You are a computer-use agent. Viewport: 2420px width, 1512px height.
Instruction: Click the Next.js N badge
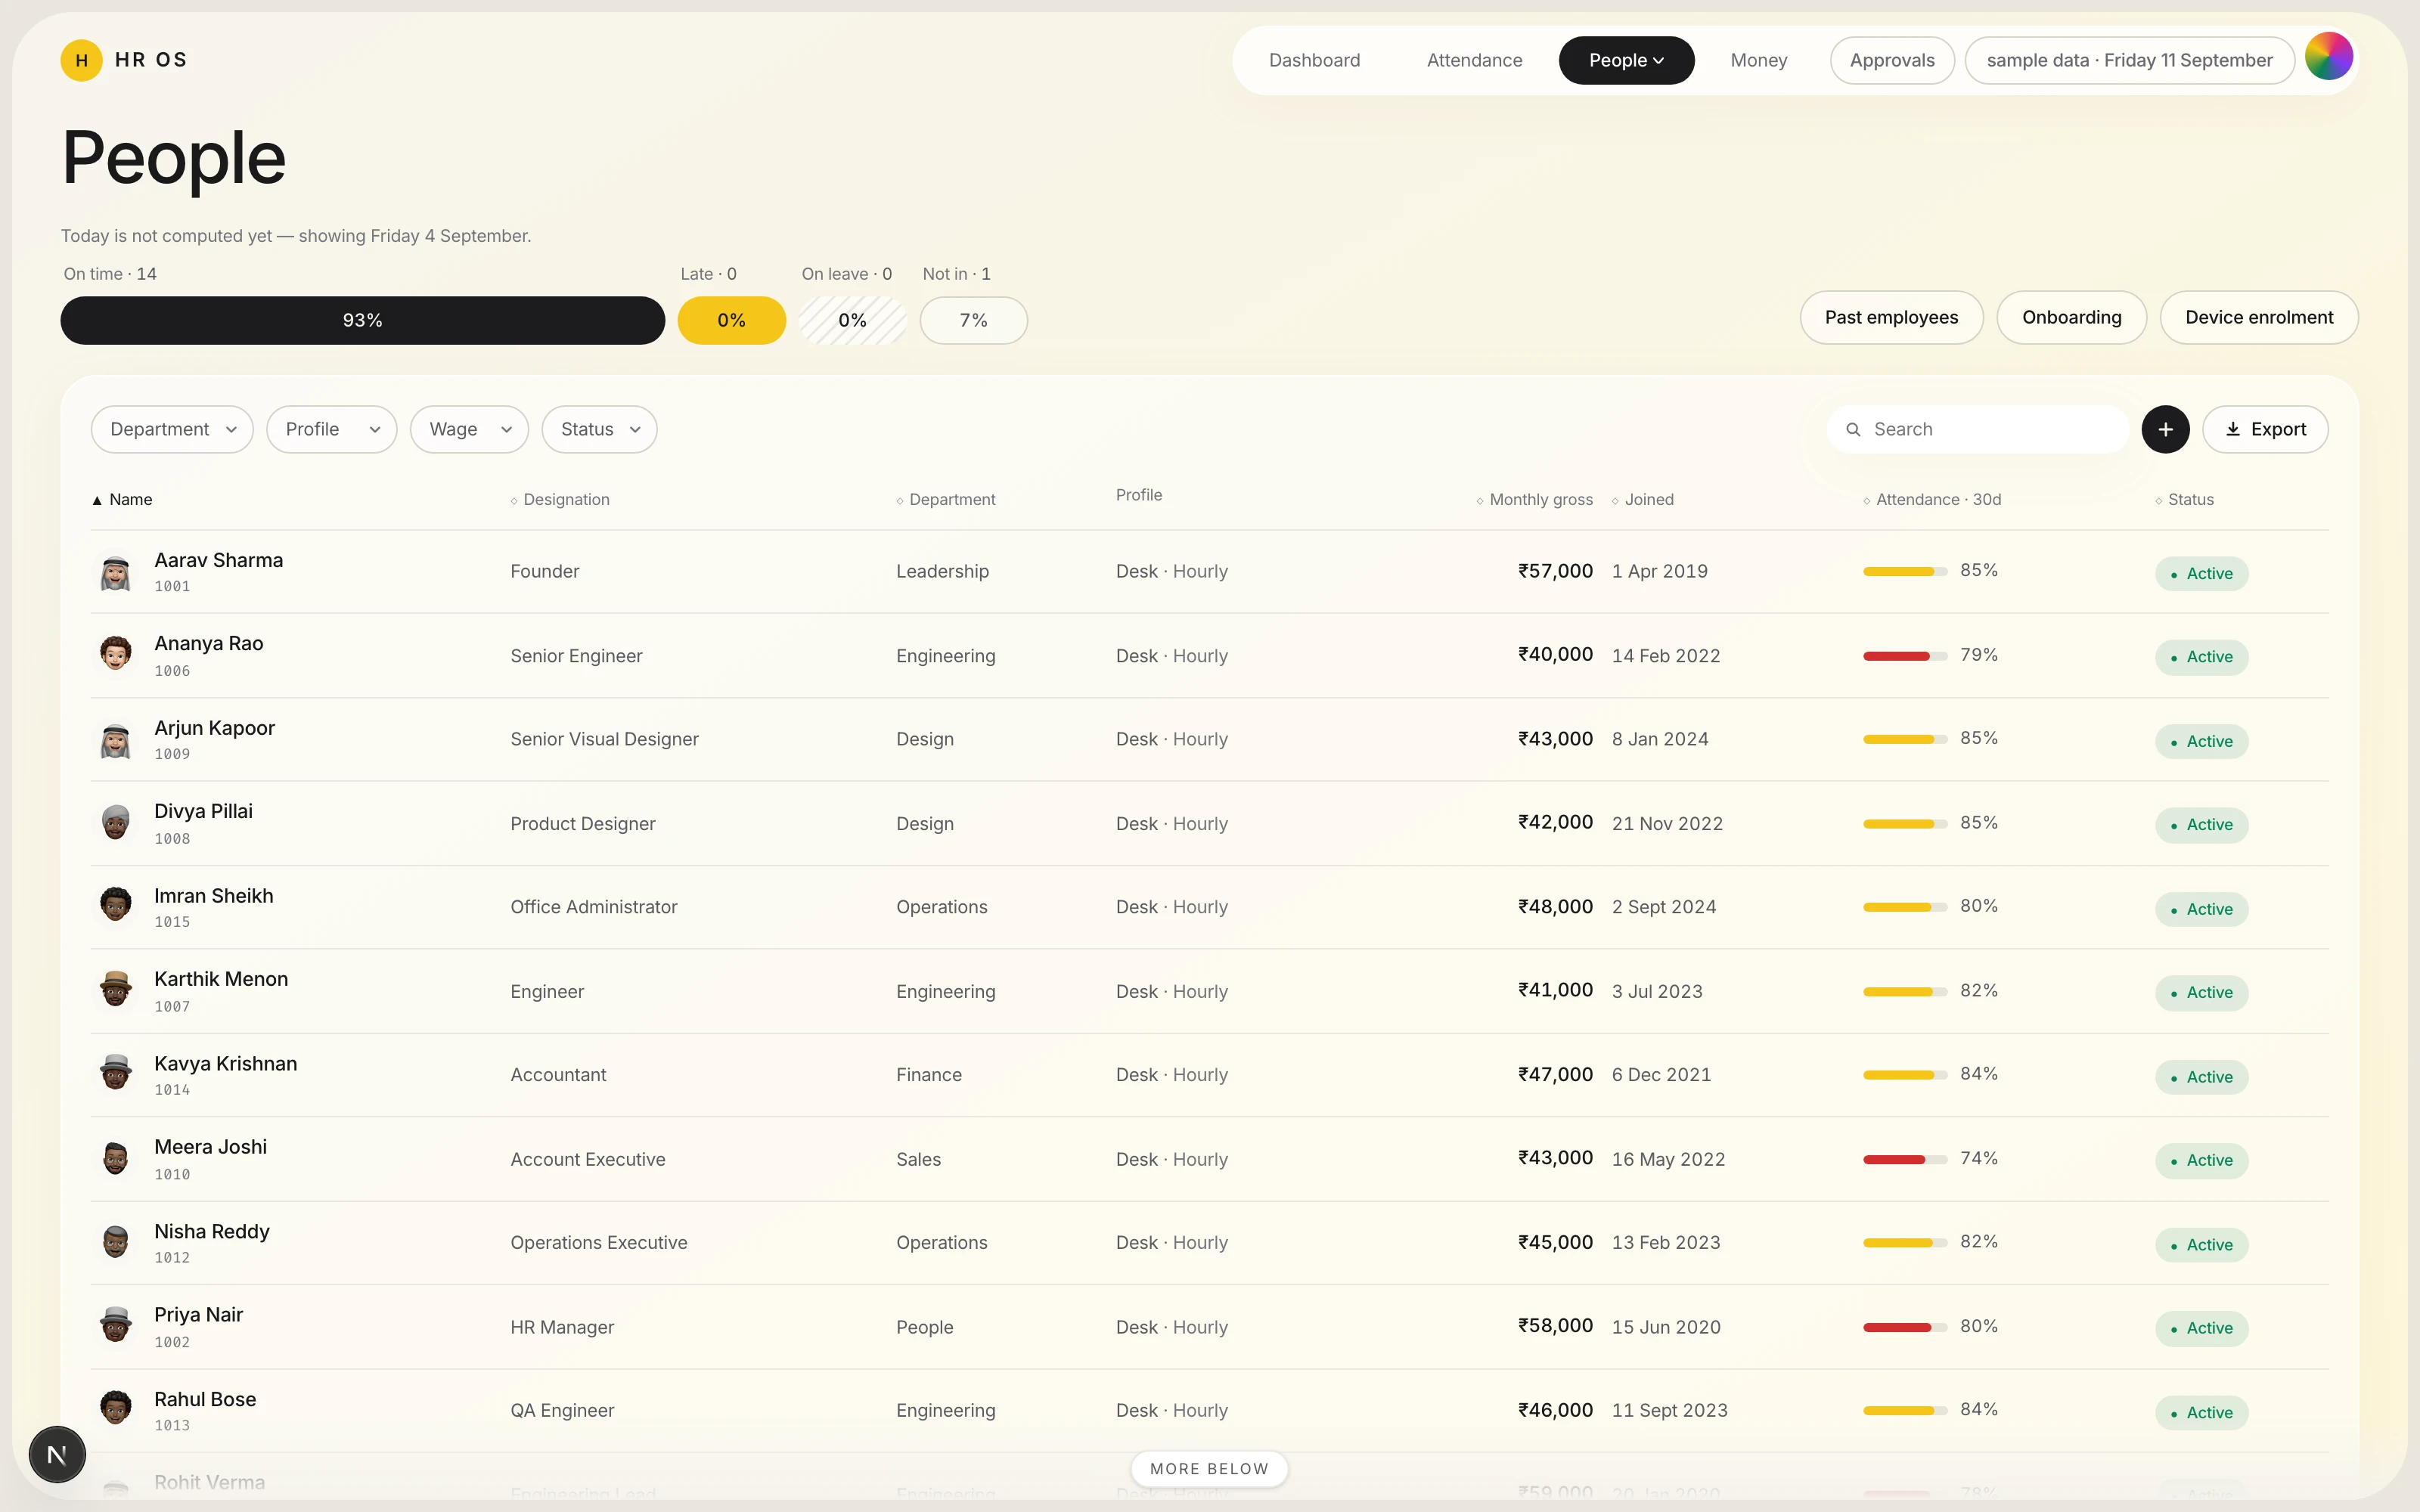click(57, 1454)
